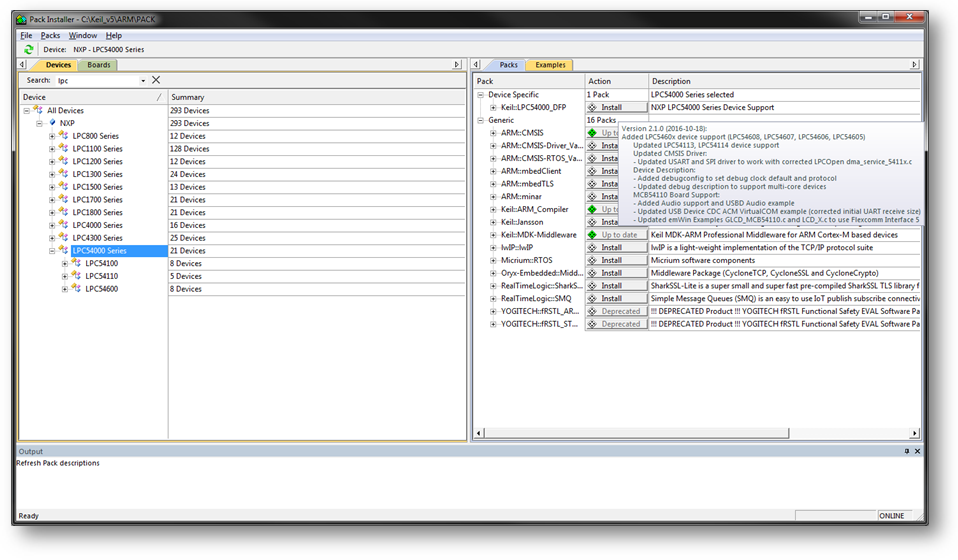Screen dimensions: 958x560
Task: Select the LPC54000 Series tree item
Action: (100, 251)
